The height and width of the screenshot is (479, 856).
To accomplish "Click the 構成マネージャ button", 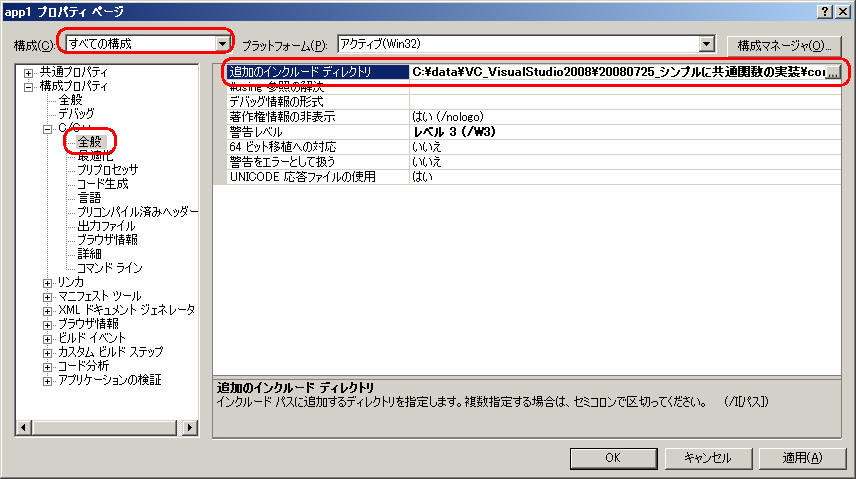I will pos(783,45).
